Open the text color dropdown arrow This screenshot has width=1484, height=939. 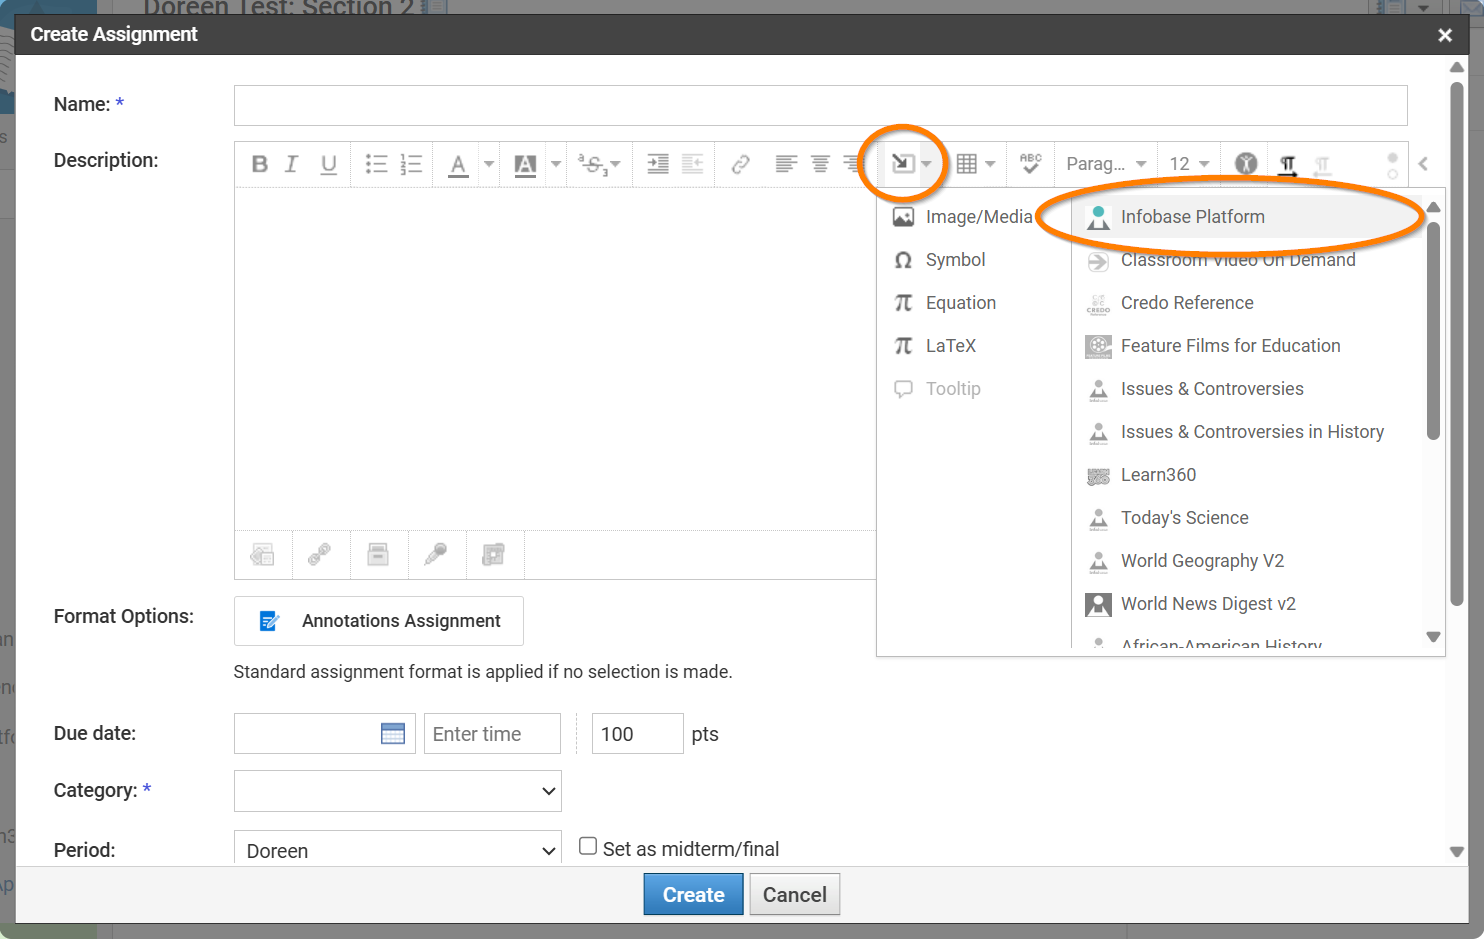coord(489,164)
